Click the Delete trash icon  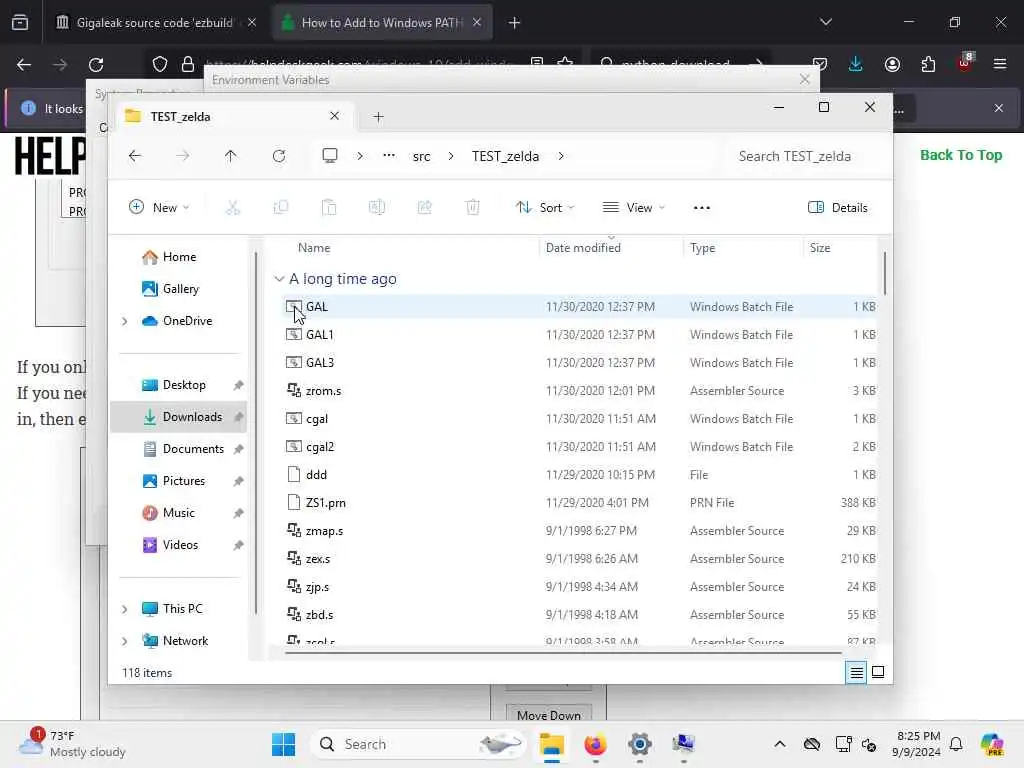[473, 208]
